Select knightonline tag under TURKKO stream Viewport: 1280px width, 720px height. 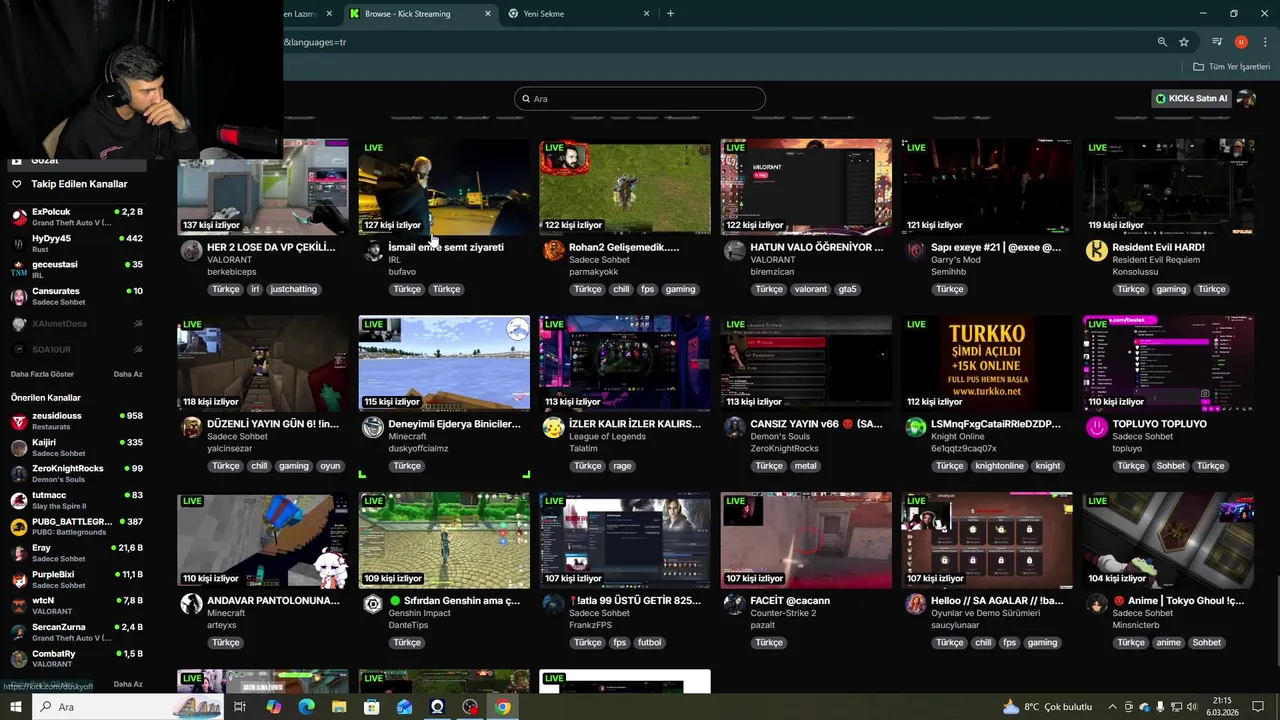[x=999, y=466]
